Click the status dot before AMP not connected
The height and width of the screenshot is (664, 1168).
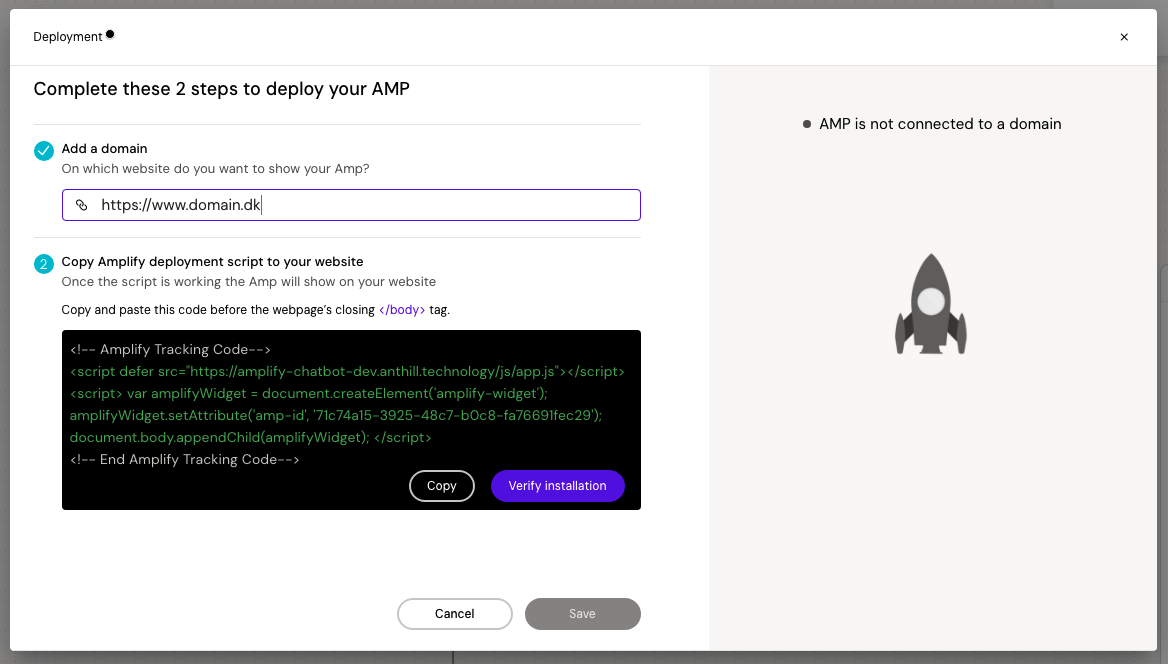[x=807, y=124]
